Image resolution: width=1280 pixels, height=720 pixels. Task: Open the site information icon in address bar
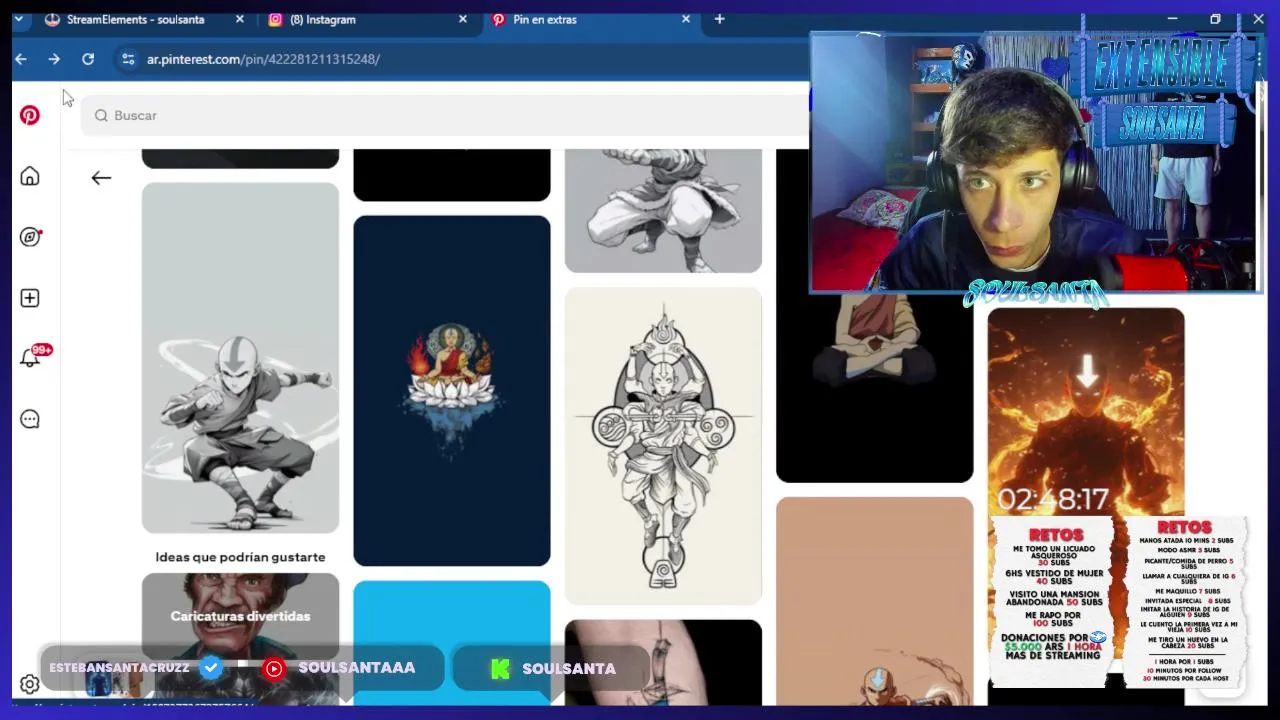[128, 59]
